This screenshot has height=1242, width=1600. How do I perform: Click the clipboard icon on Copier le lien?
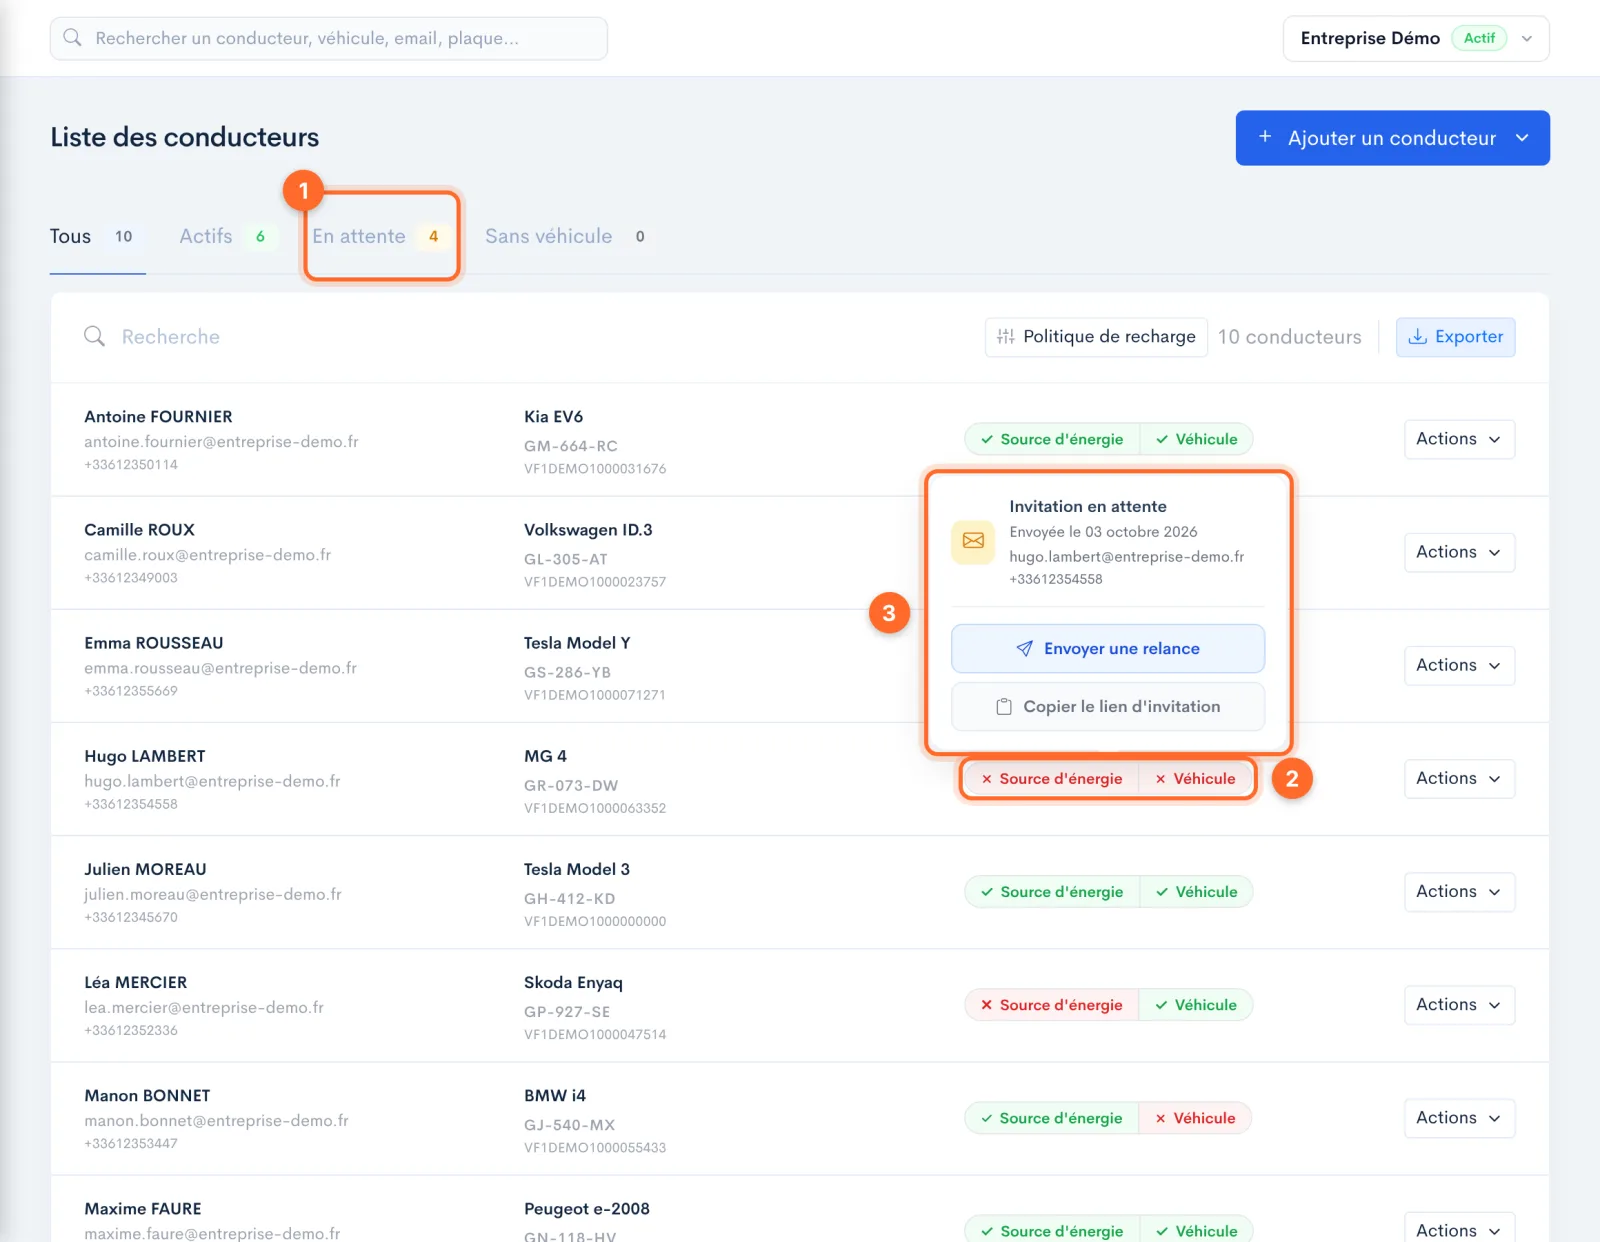tap(1004, 707)
